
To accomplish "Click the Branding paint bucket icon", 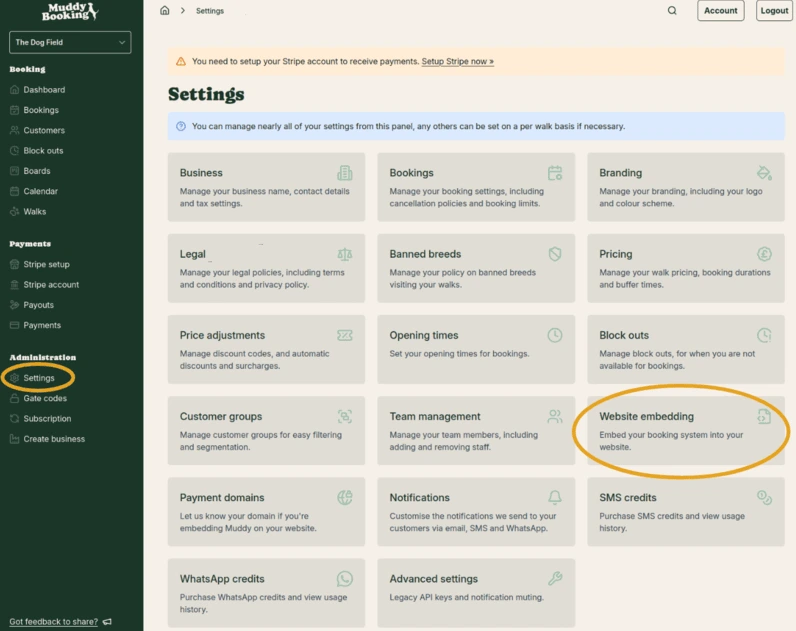I will pos(764,173).
